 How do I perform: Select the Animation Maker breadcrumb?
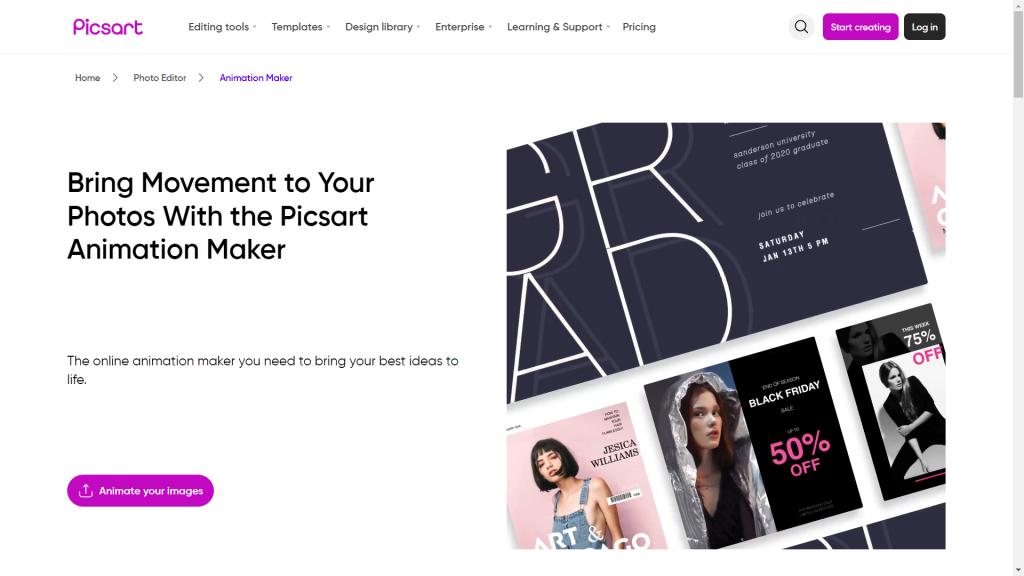point(256,78)
